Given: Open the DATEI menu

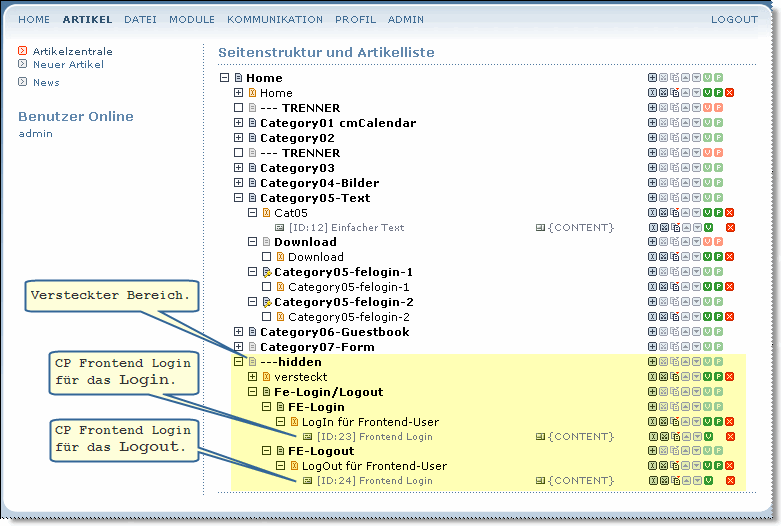Looking at the screenshot, I should 140,20.
